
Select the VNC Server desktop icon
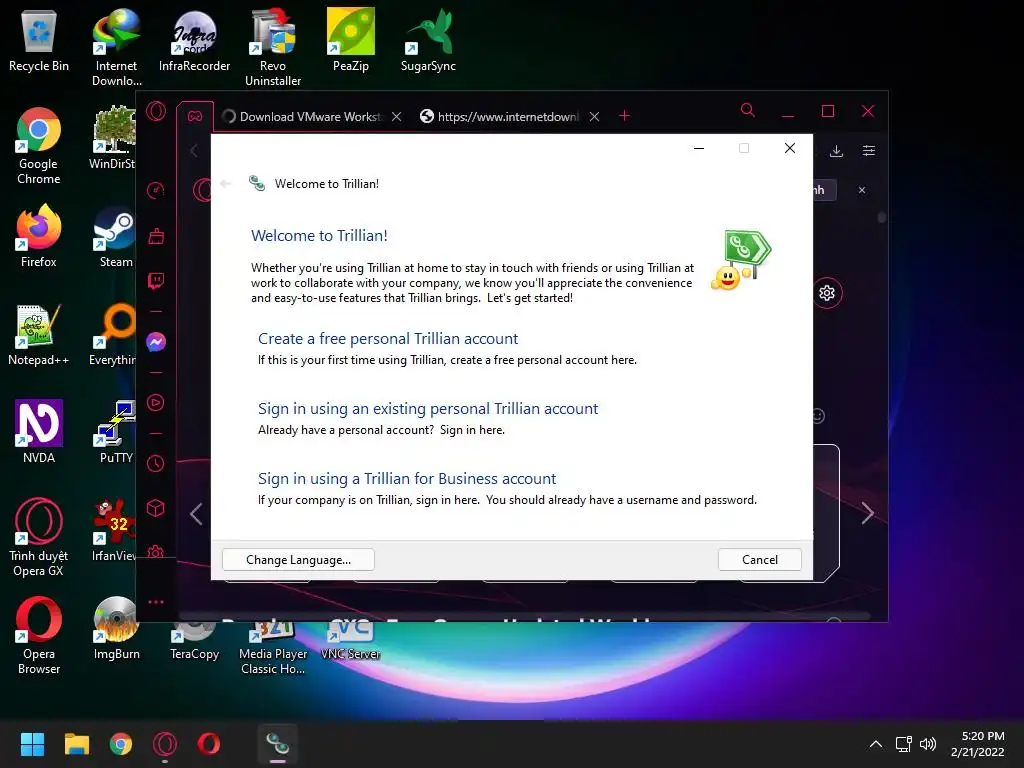tap(351, 643)
